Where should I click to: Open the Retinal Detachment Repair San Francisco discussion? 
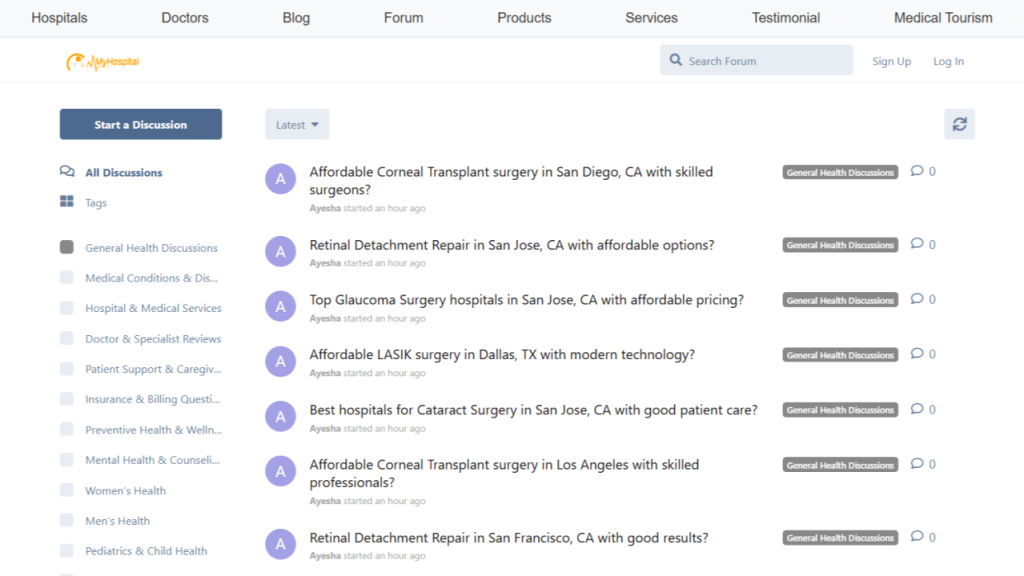pyautogui.click(x=509, y=538)
